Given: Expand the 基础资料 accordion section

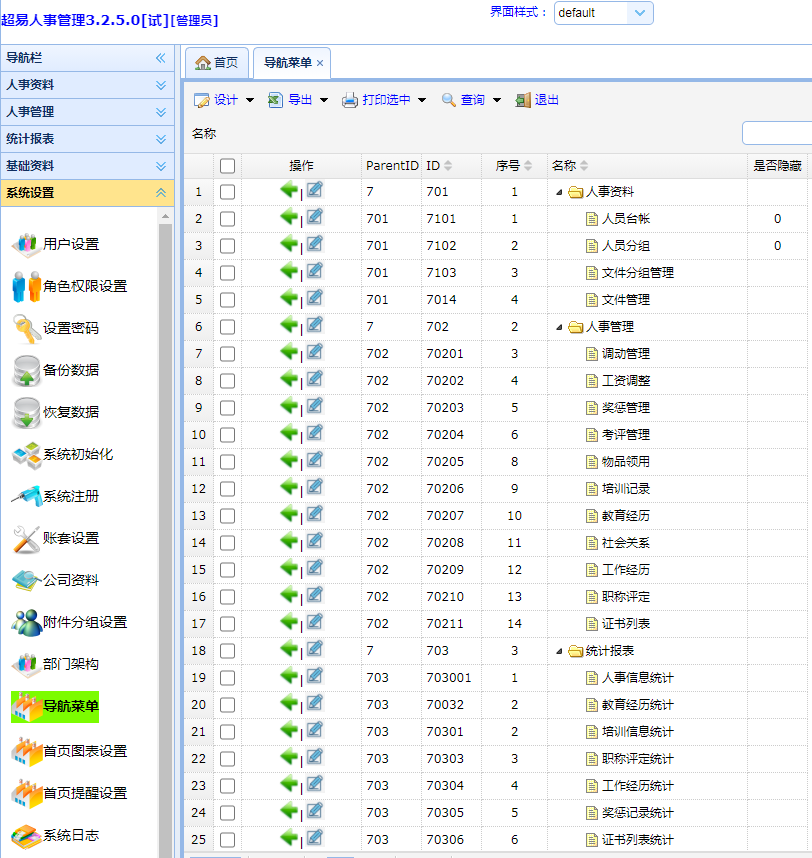Looking at the screenshot, I should [x=88, y=166].
